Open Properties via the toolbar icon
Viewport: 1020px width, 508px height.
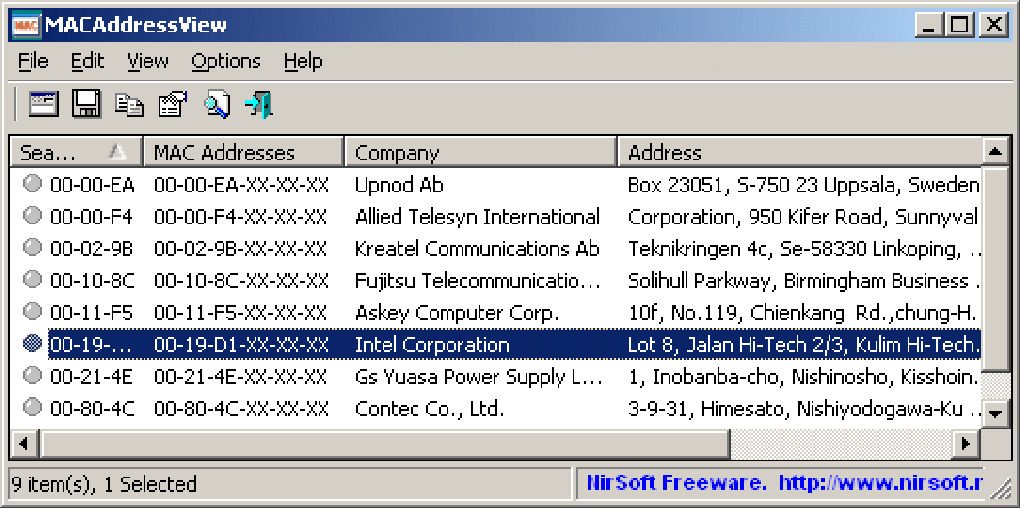(172, 104)
